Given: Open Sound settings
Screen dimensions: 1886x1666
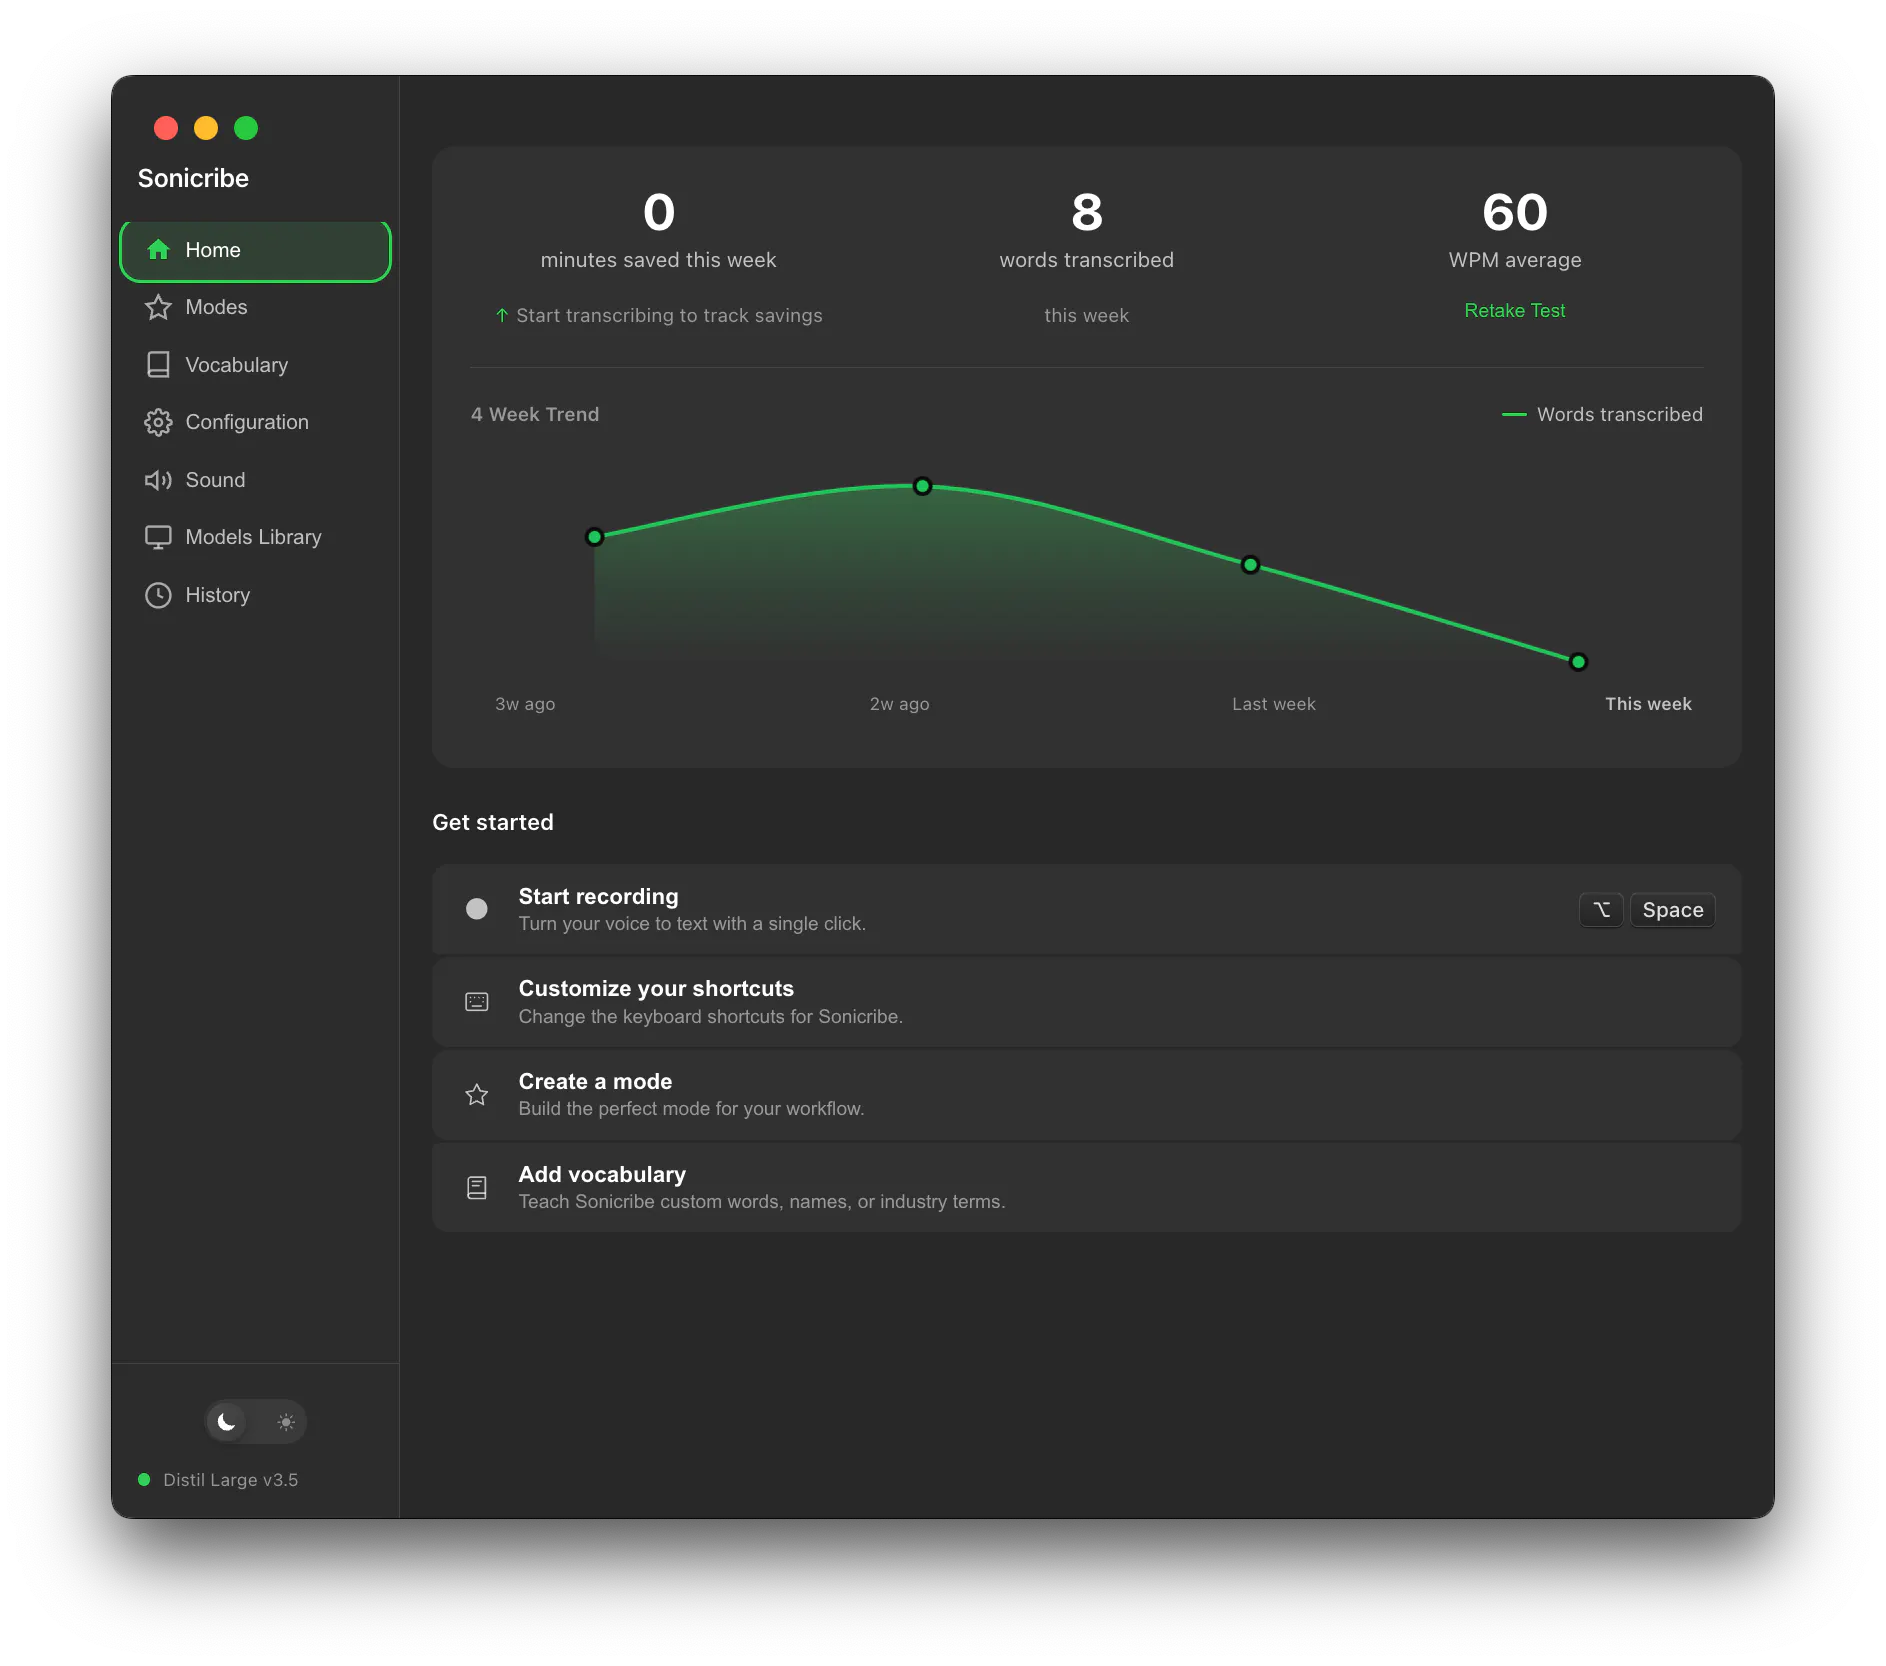Looking at the screenshot, I should coord(255,480).
